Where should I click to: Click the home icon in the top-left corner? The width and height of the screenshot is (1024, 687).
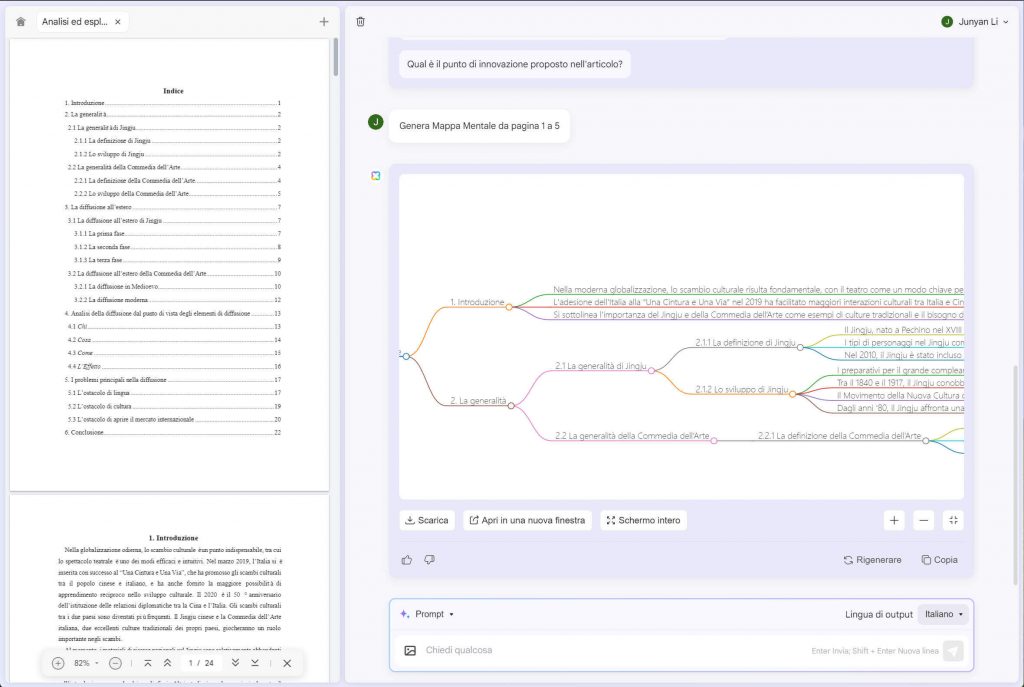pyautogui.click(x=19, y=20)
